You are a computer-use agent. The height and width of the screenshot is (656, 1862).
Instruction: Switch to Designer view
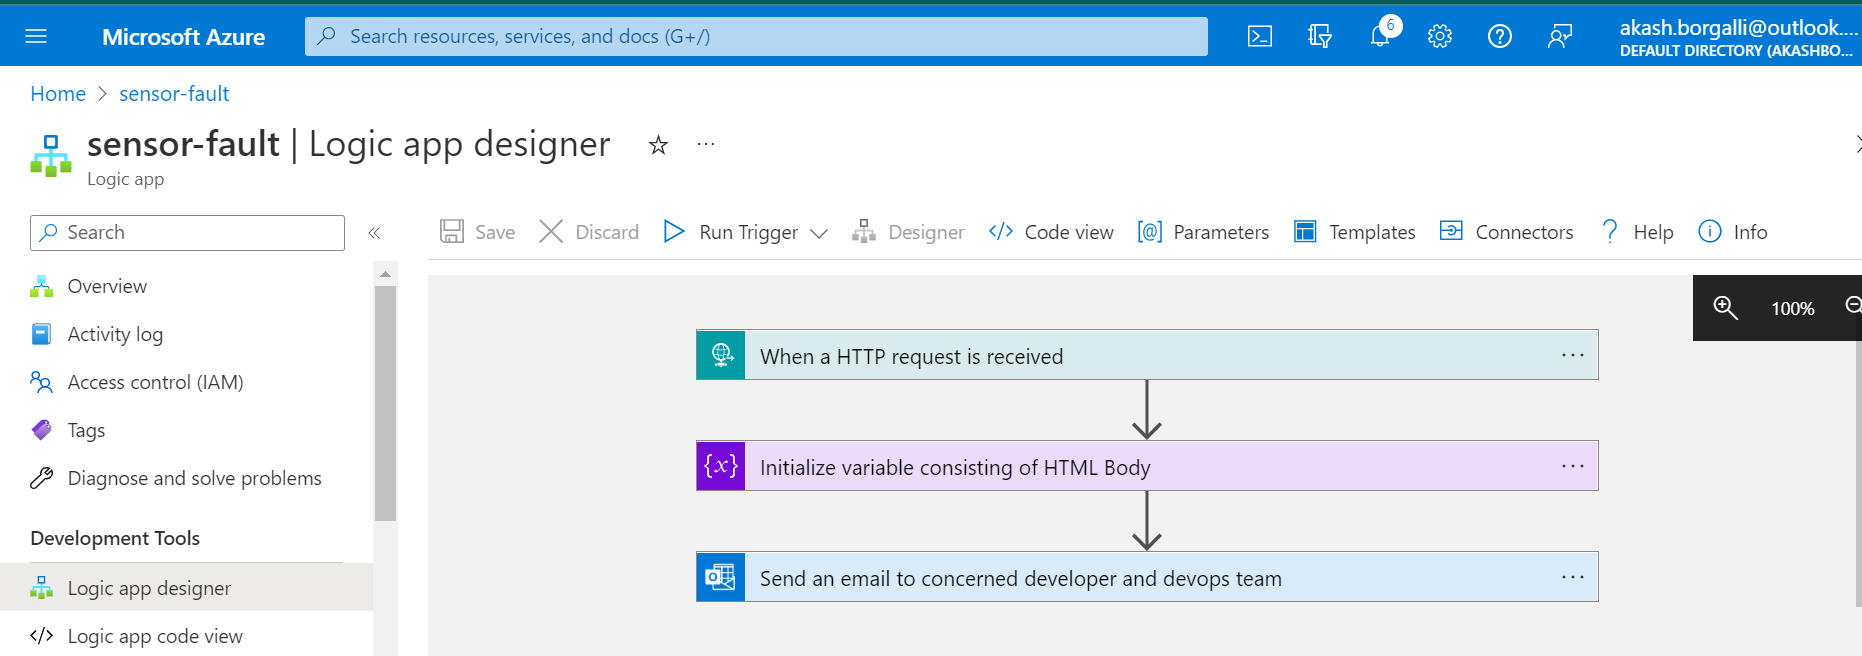click(908, 232)
